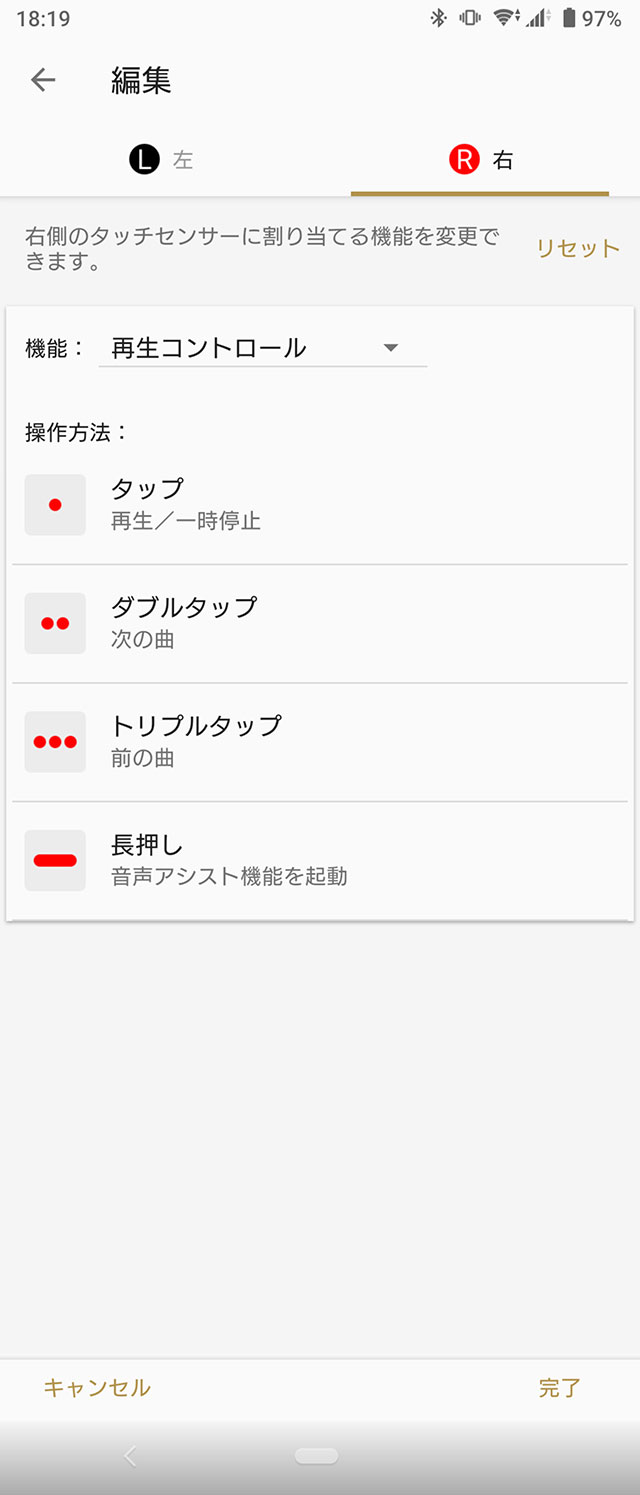The height and width of the screenshot is (1495, 640).
Task: Tap the back arrow in the header
Action: 43,80
